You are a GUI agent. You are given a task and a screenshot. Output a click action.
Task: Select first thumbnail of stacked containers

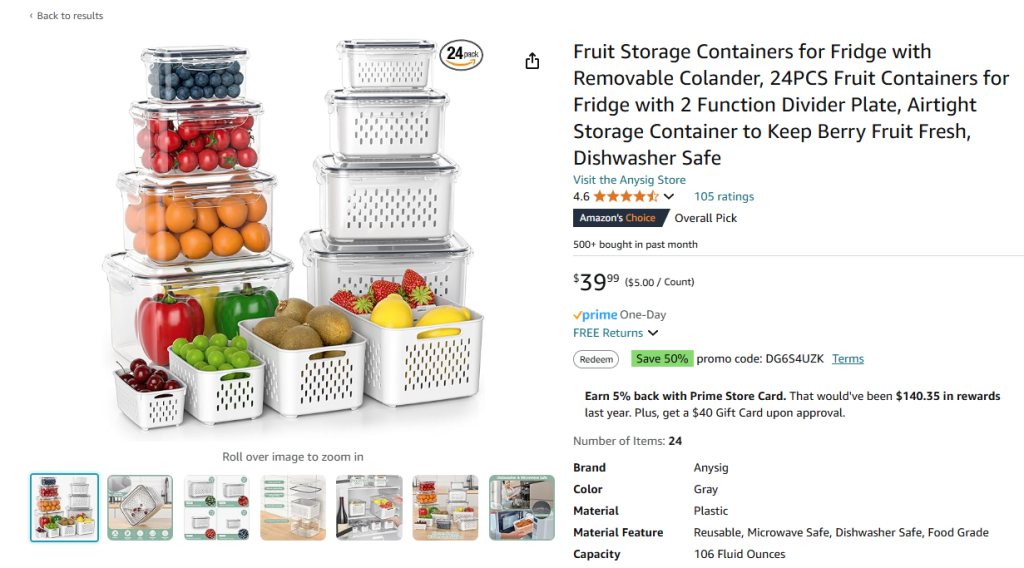click(x=64, y=507)
